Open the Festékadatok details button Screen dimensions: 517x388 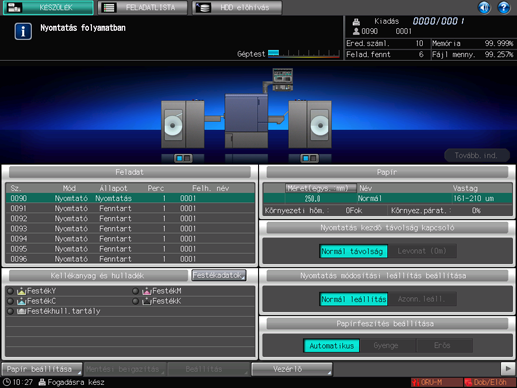point(219,275)
